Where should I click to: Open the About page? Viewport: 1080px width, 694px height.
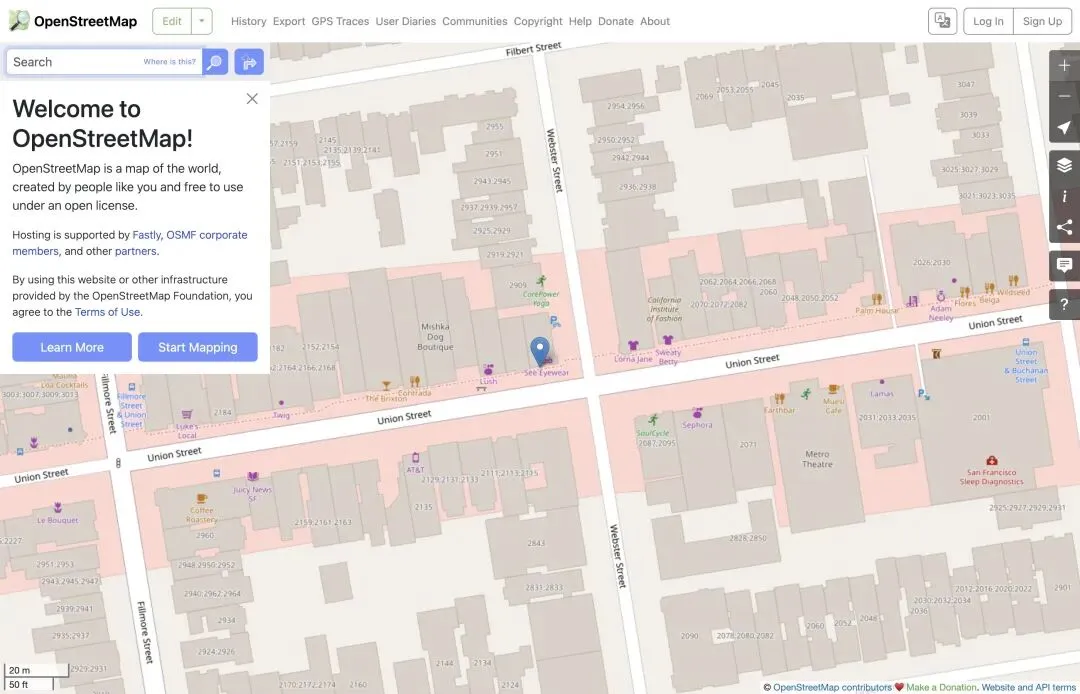pos(655,21)
